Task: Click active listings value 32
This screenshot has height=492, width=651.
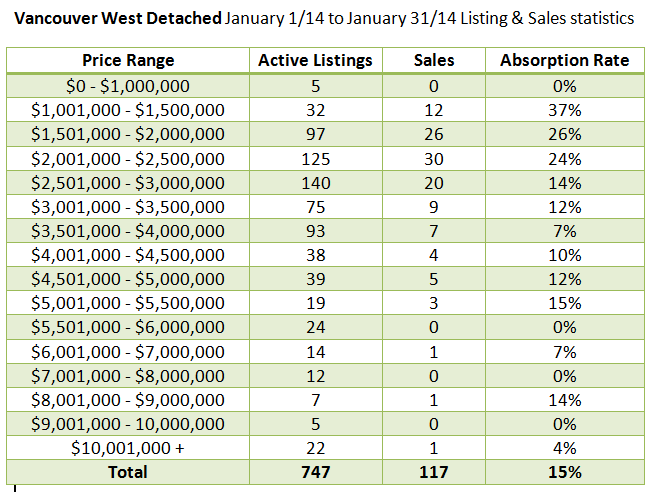Action: [316, 110]
